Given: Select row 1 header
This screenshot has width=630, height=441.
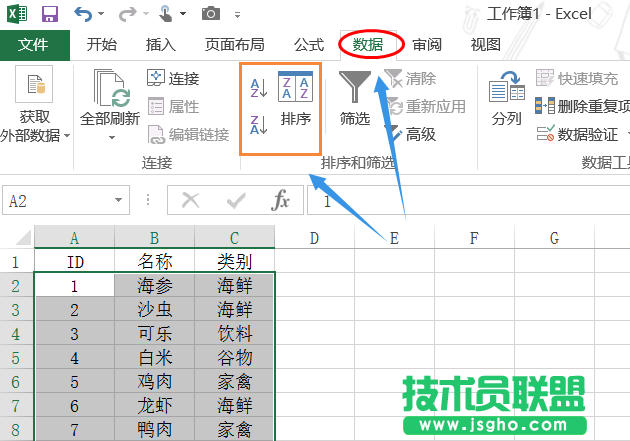Looking at the screenshot, I should coord(16,261).
